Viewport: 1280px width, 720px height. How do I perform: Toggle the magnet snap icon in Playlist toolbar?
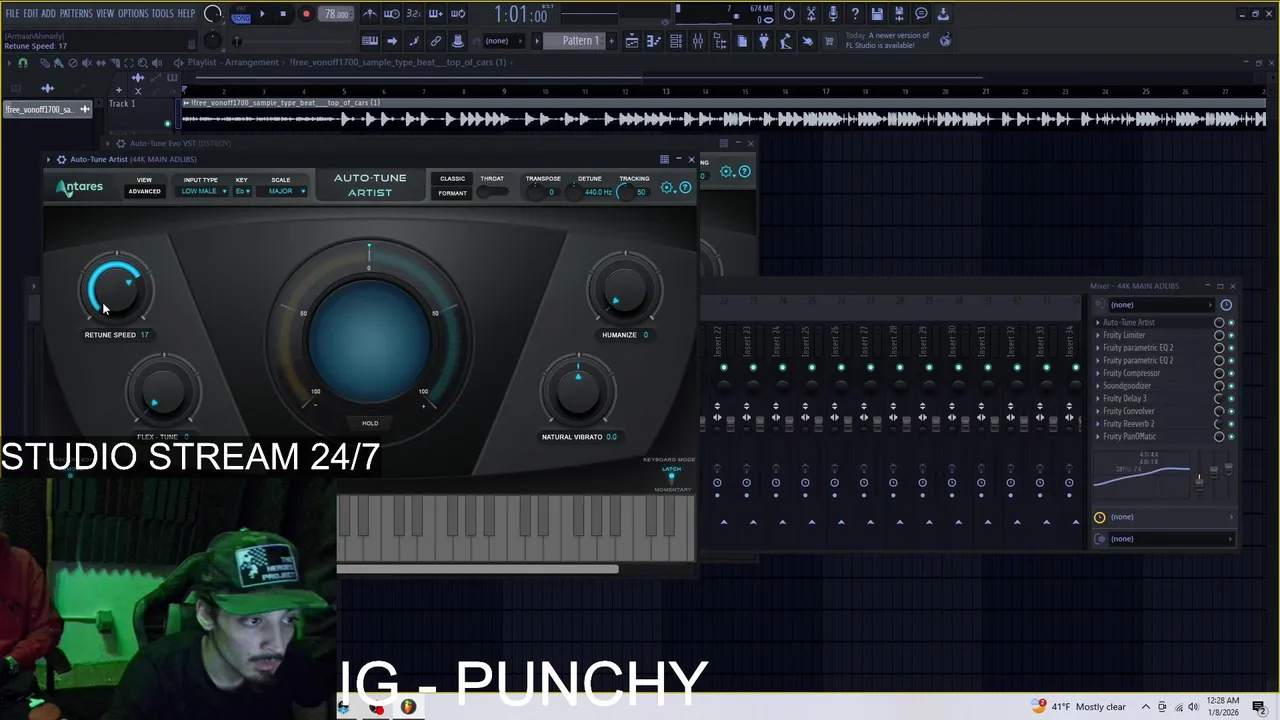tap(23, 63)
